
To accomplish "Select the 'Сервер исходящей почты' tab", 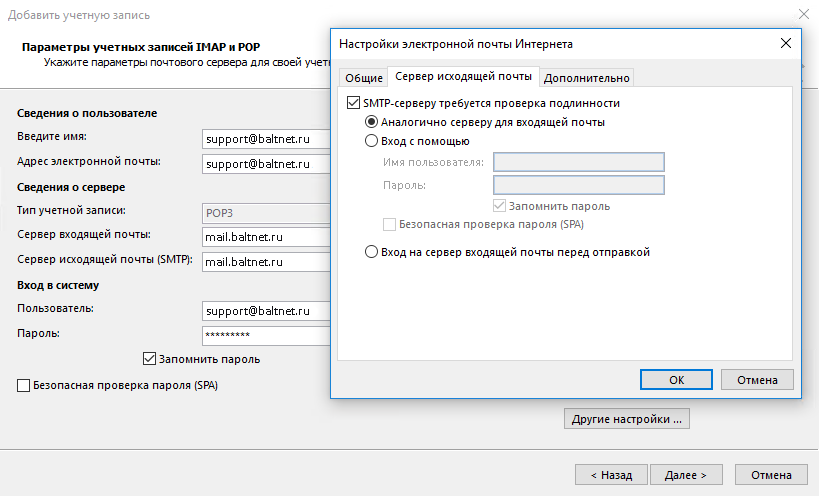I will (x=463, y=77).
